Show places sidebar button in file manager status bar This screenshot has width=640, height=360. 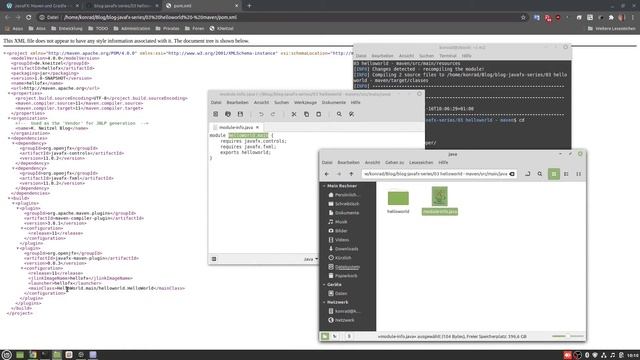[325, 336]
